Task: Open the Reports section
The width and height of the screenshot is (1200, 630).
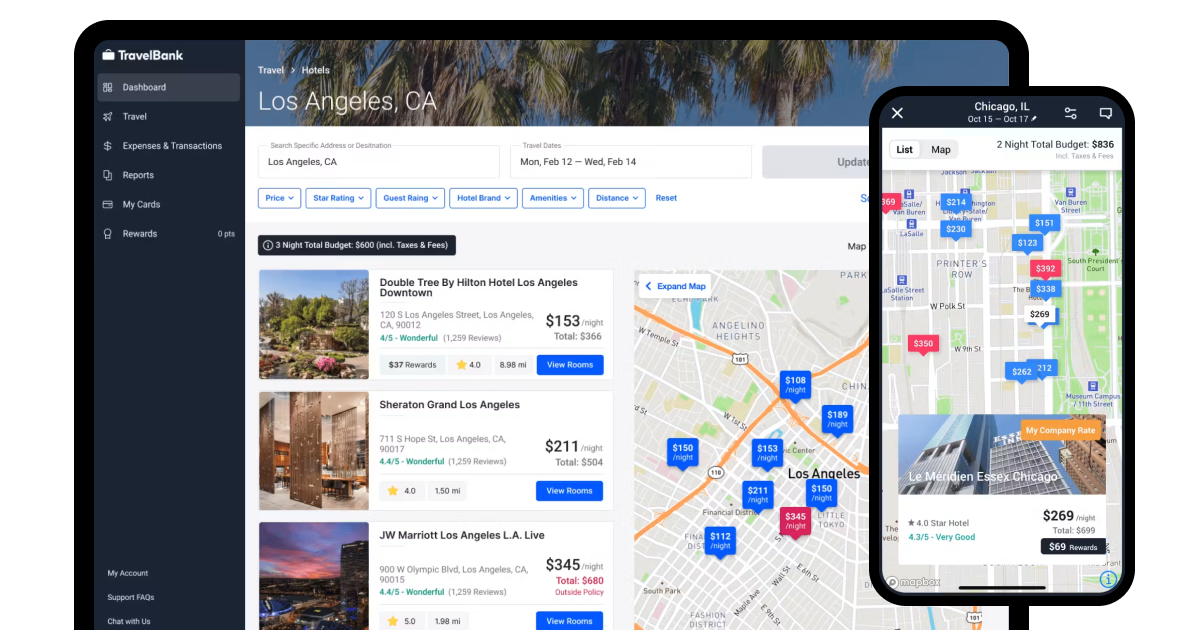Action: tap(138, 175)
